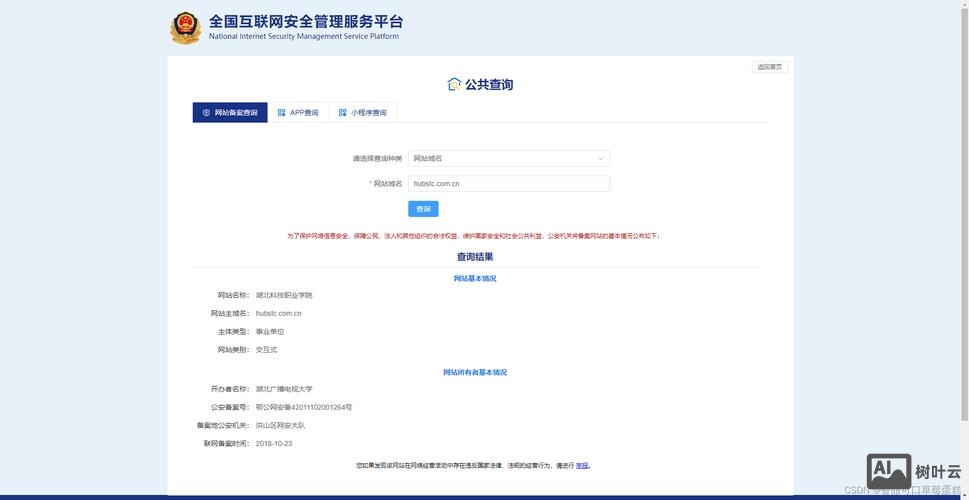Click the QR icon next to 小程序查询
969x500 pixels.
point(342,112)
